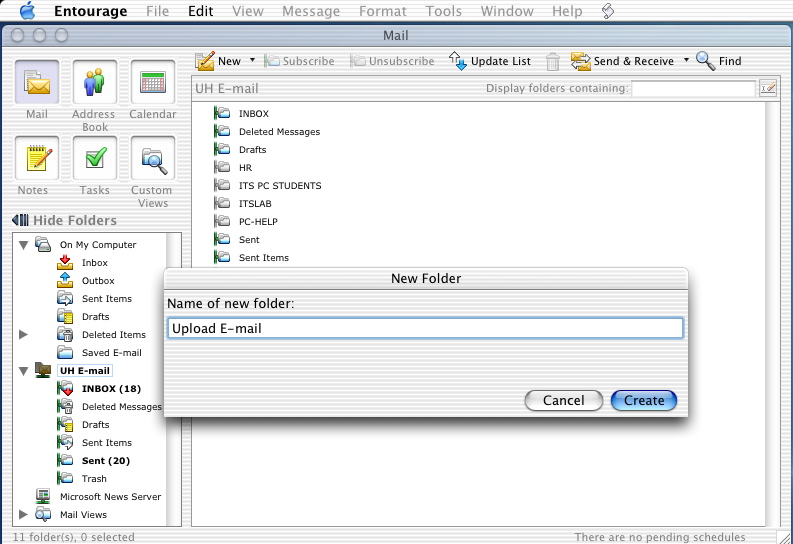Select UH E-mail account

click(x=84, y=371)
